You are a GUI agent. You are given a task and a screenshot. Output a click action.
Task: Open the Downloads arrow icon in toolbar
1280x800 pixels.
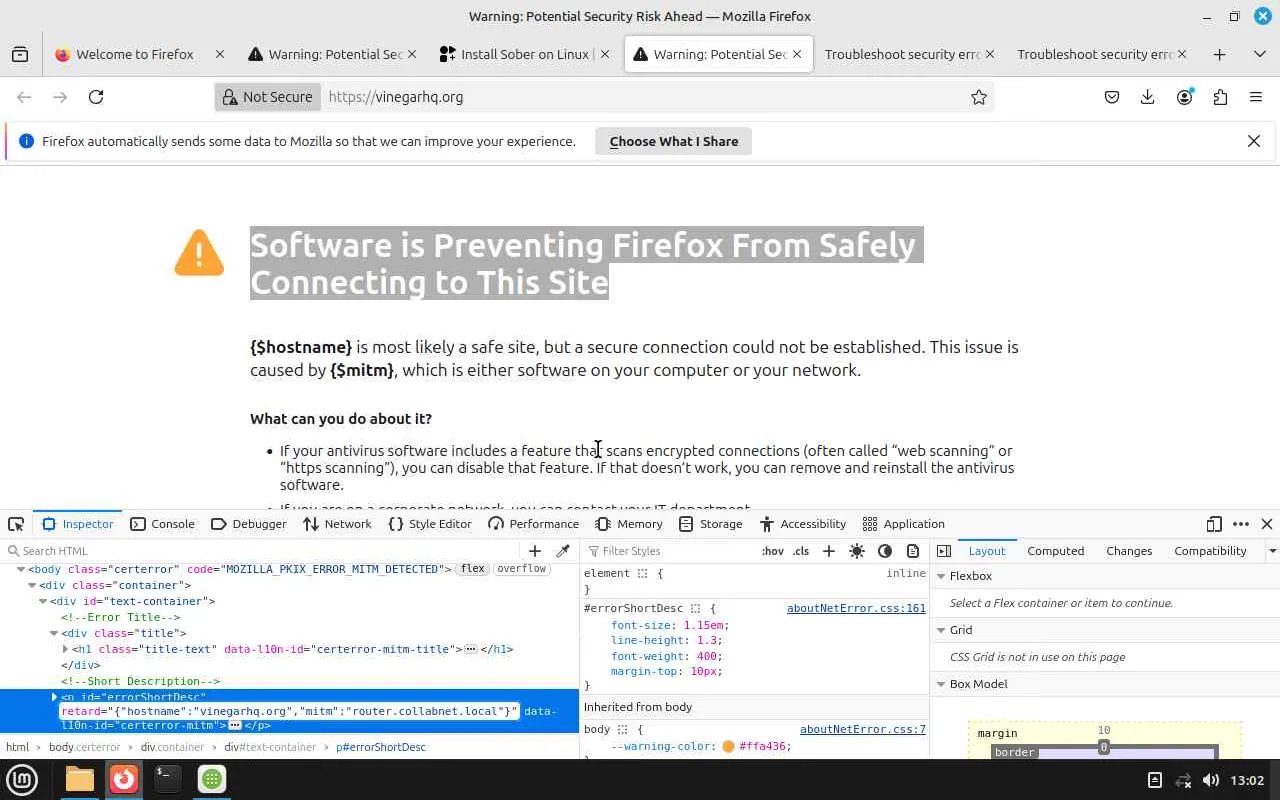pos(1148,97)
